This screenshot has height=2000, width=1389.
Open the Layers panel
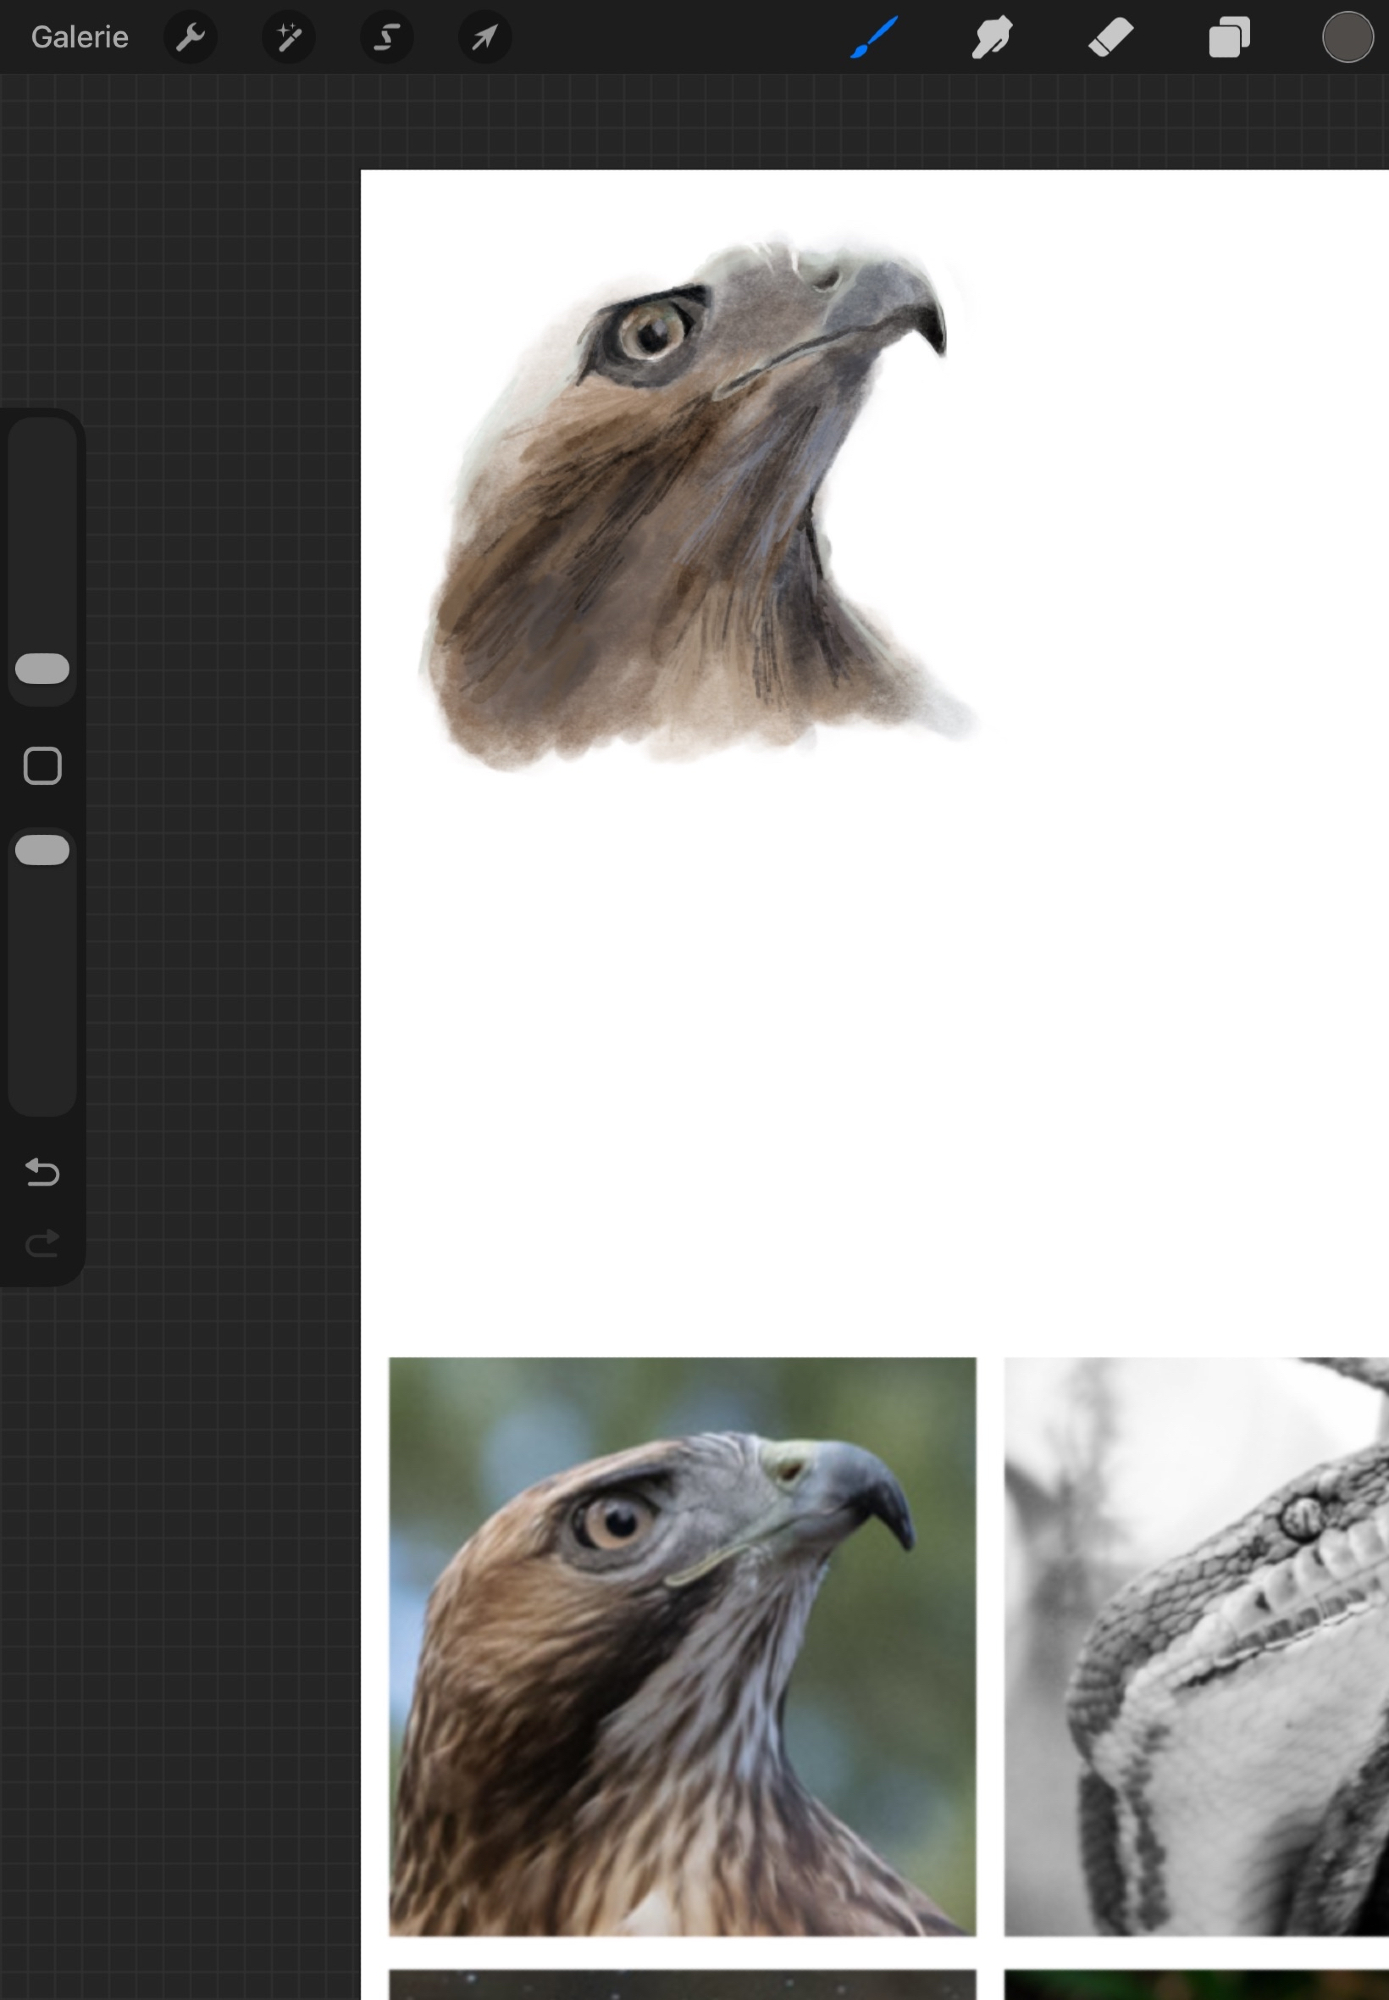[1229, 38]
